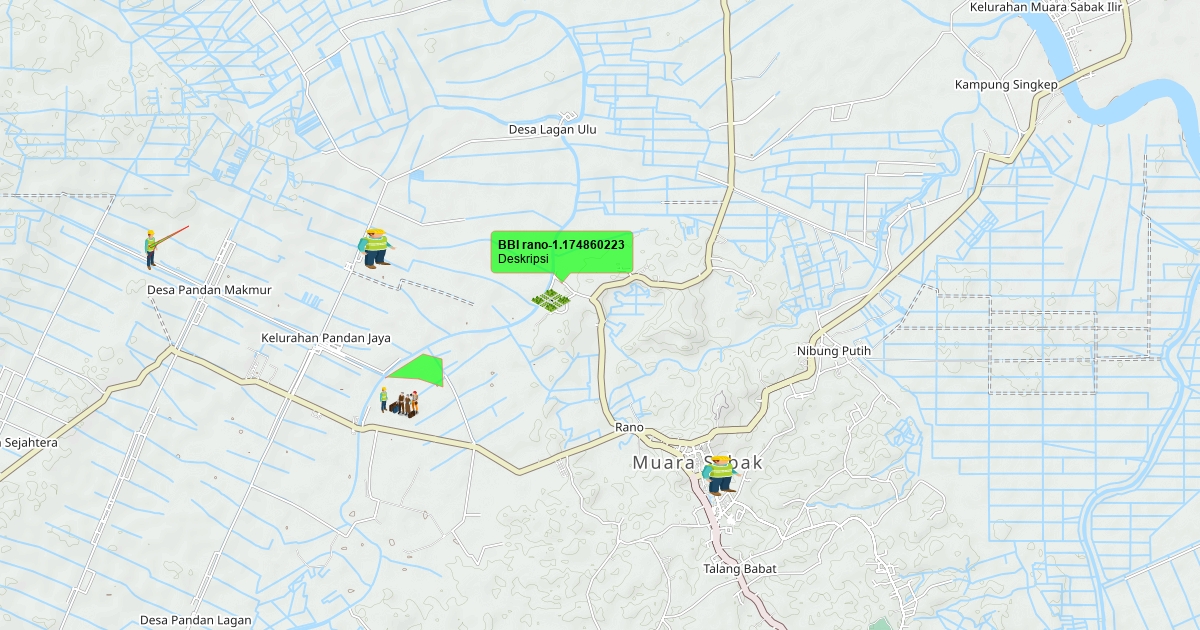This screenshot has width=1200, height=630.
Task: Click the Muara Sabak town label
Action: [696, 463]
